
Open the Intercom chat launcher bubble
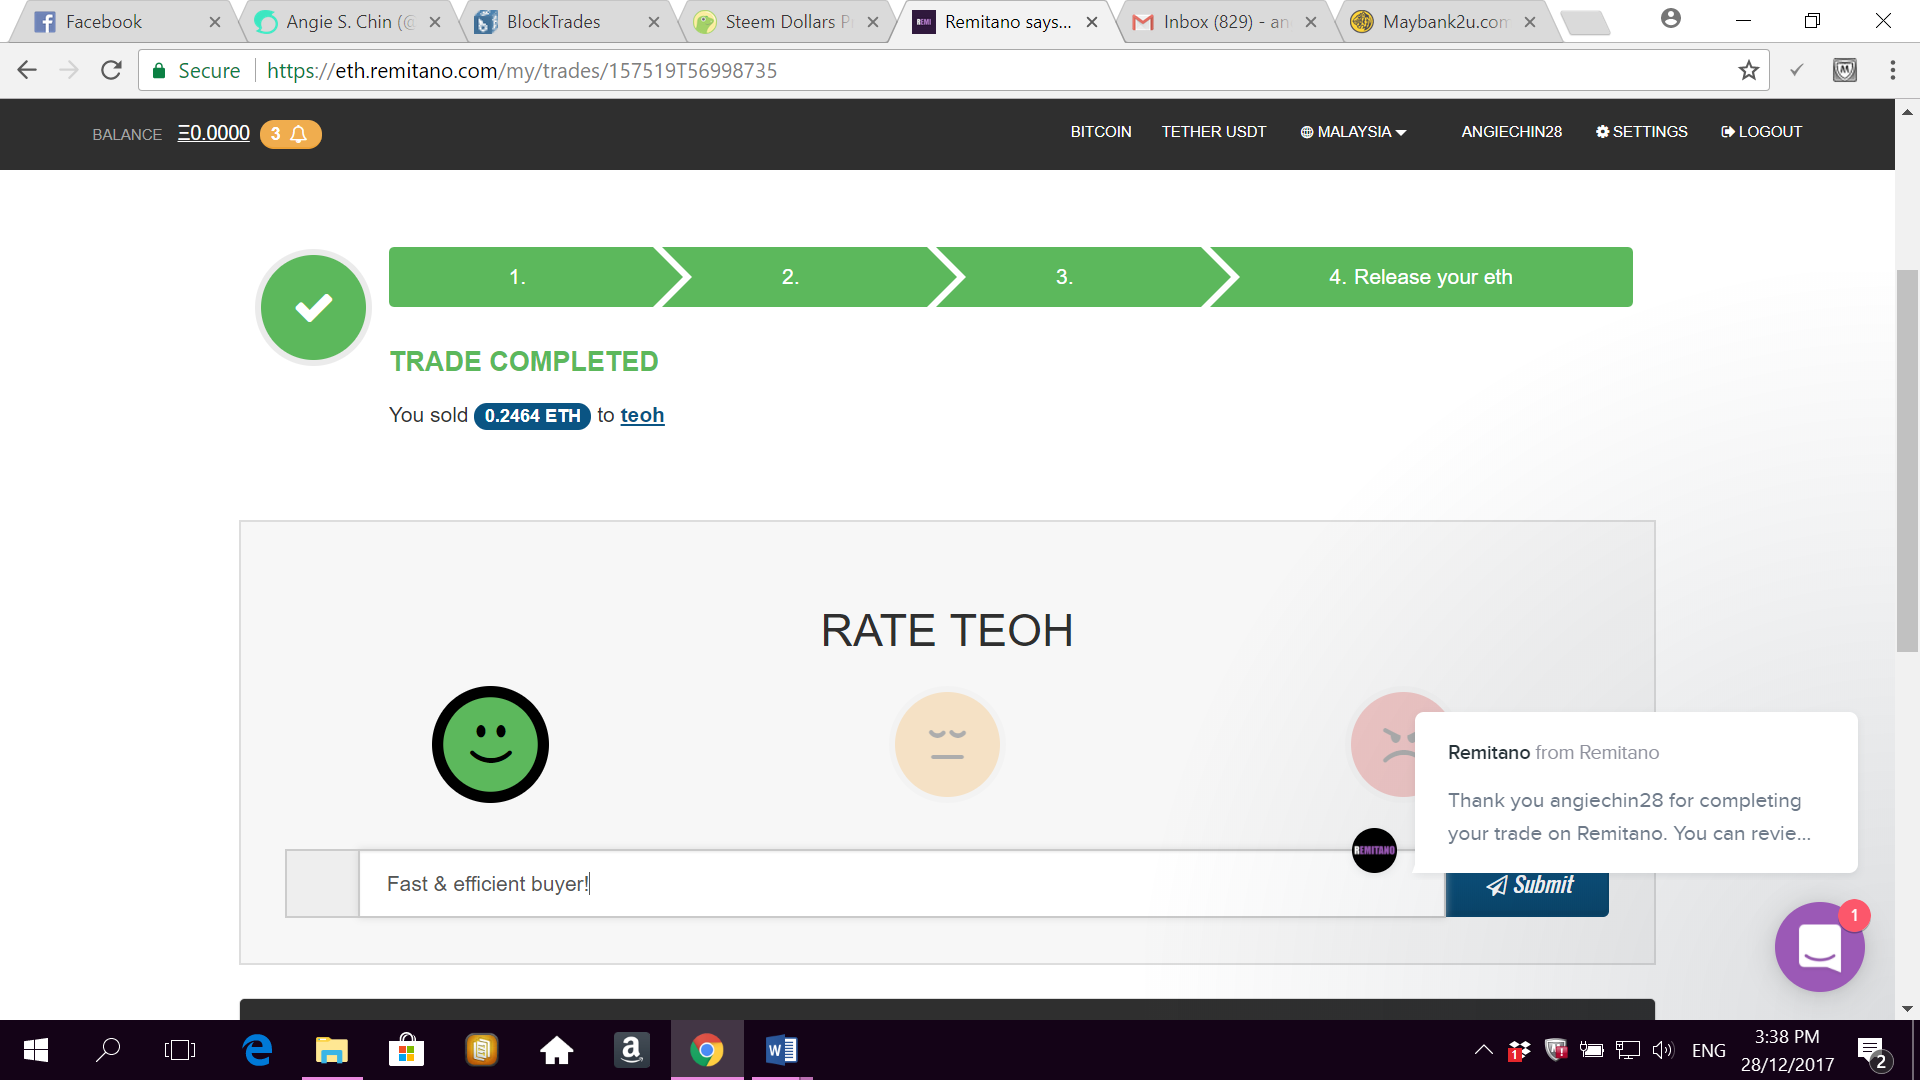tap(1819, 947)
